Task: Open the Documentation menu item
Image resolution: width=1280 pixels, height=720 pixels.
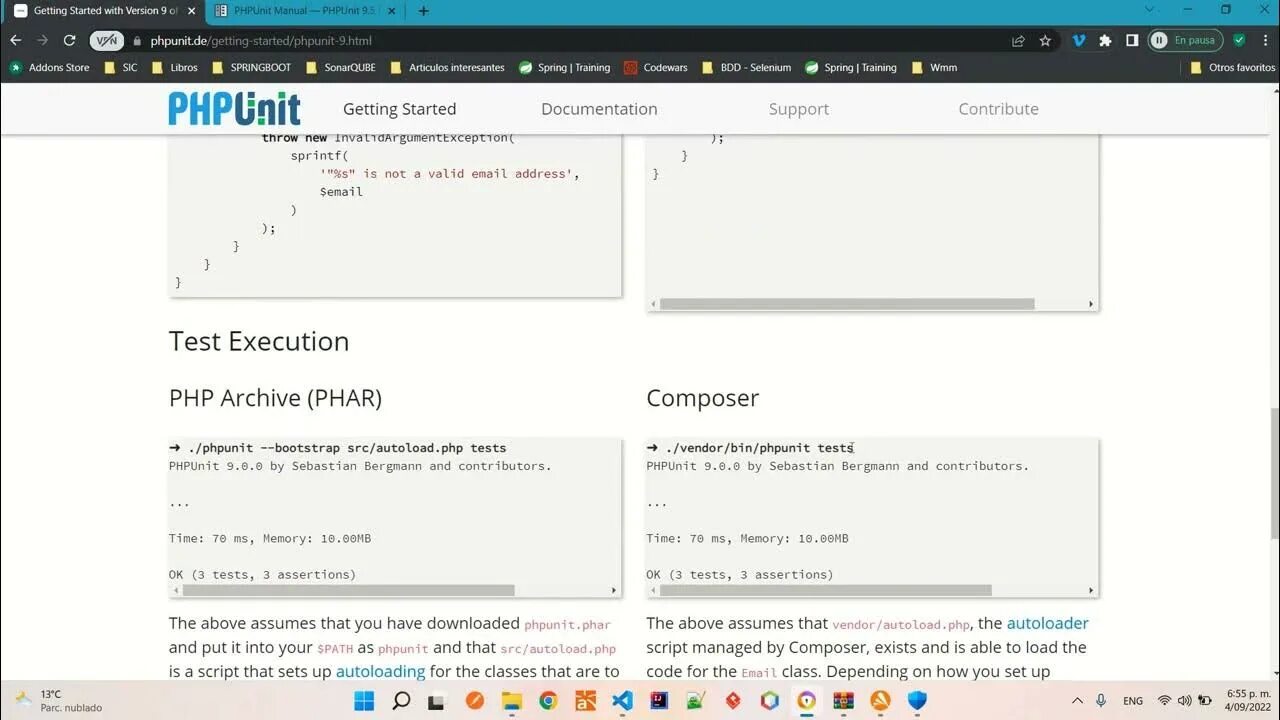Action: click(x=599, y=109)
